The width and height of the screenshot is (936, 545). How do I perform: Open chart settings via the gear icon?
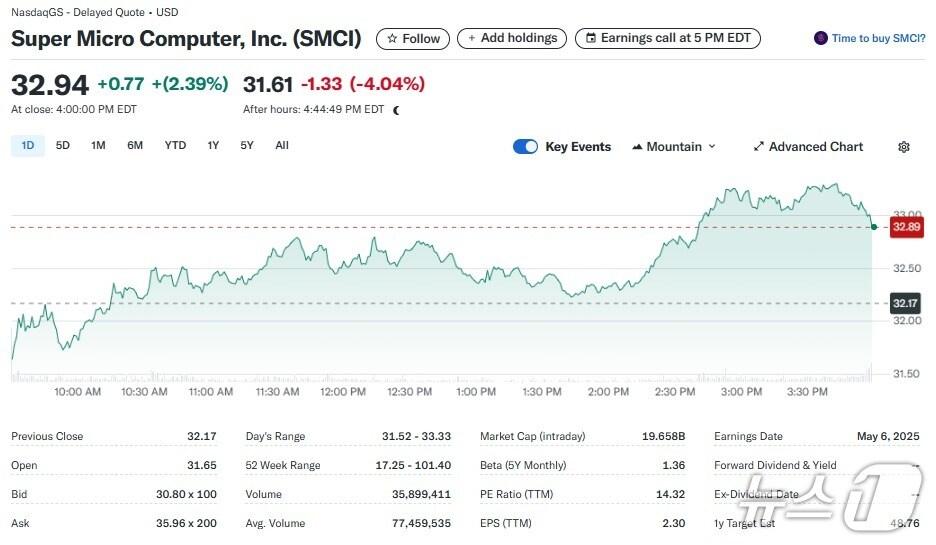coord(904,147)
